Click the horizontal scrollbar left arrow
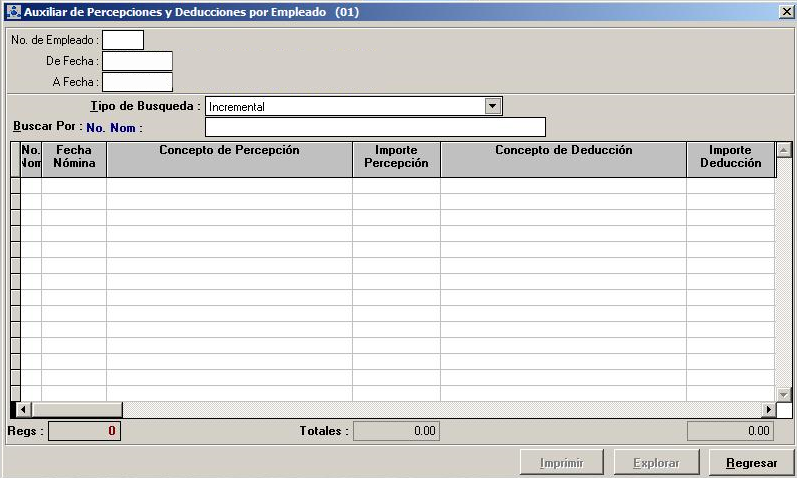 pyautogui.click(x=26, y=410)
